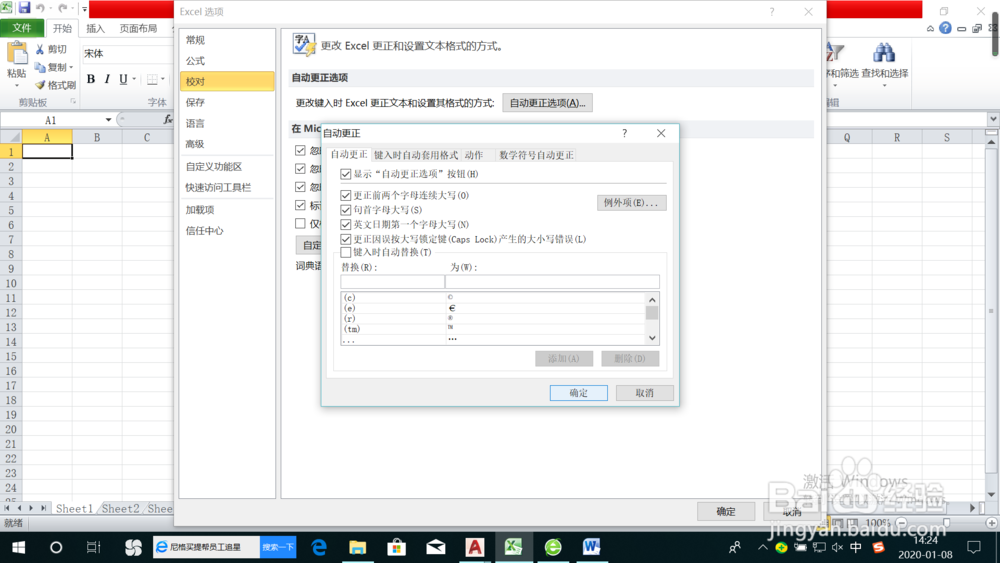
Task: Open Microsoft Edge from taskbar
Action: (x=318, y=547)
